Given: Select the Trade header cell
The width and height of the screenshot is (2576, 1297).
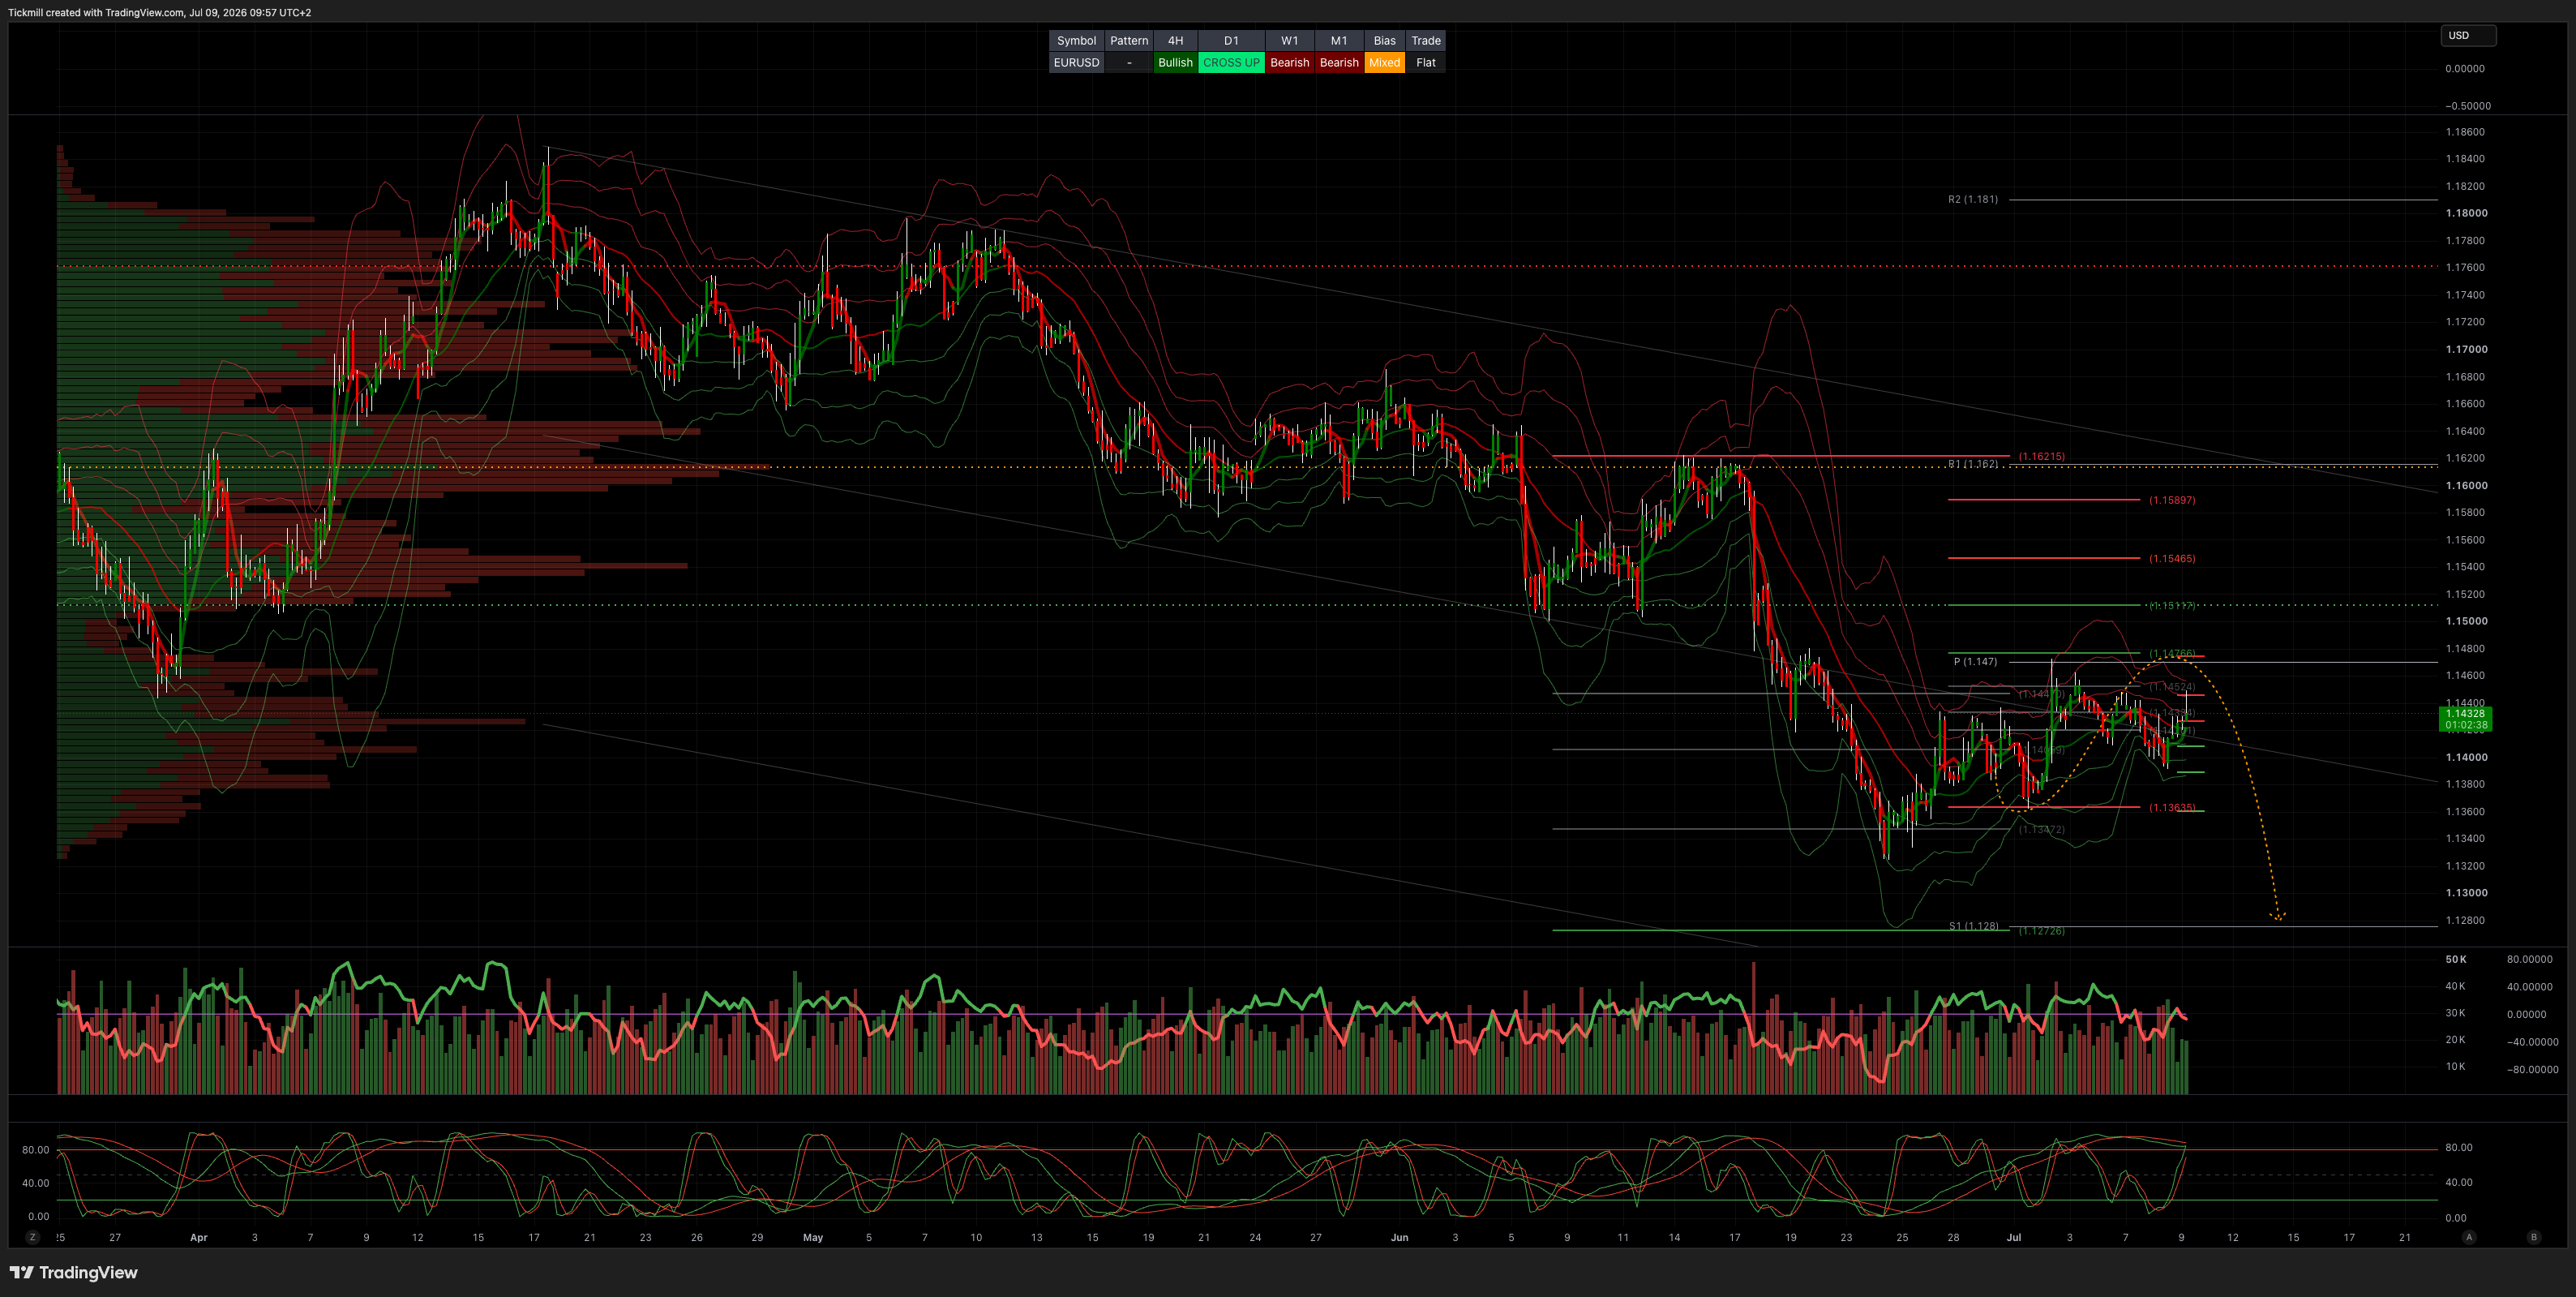Looking at the screenshot, I should [x=1426, y=41].
